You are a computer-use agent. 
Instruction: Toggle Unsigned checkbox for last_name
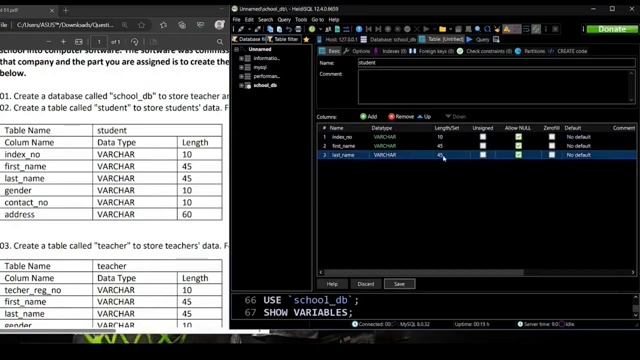coord(483,155)
